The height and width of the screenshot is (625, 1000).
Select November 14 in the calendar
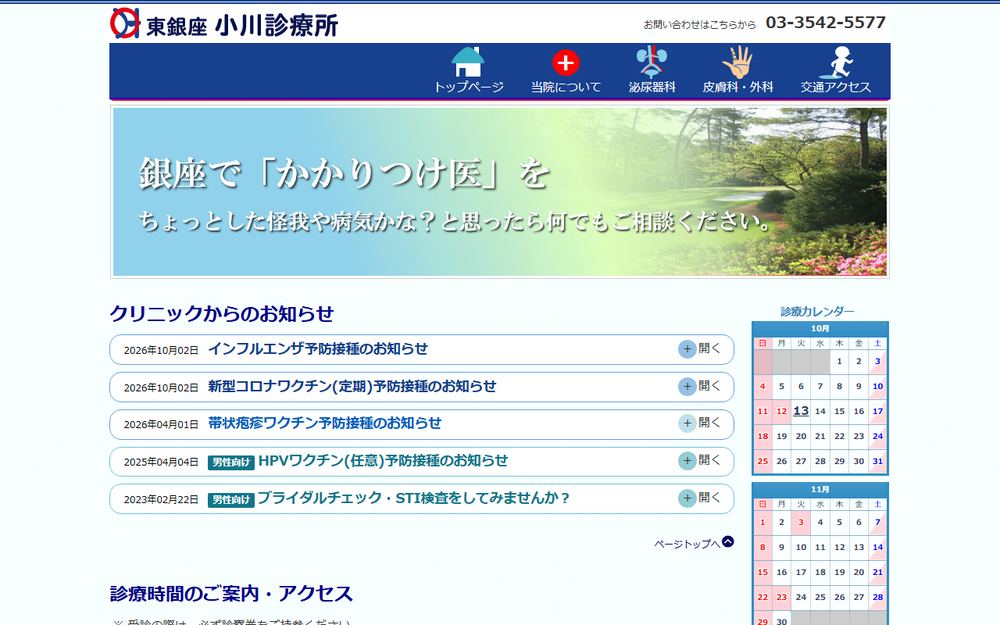[x=878, y=547]
